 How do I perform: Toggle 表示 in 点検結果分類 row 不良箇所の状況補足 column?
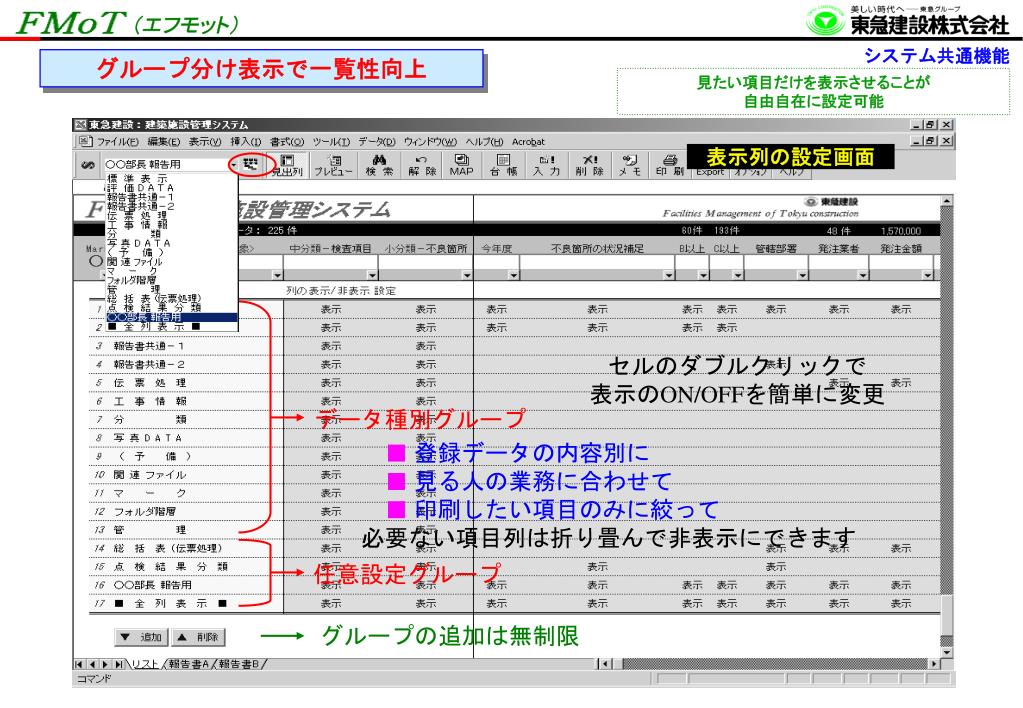tap(597, 567)
